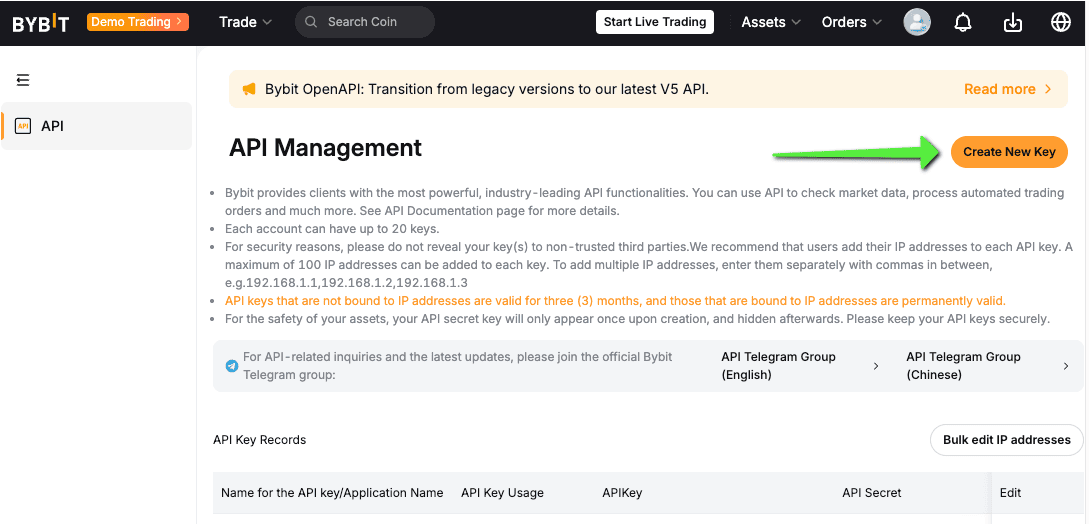Expand the Orders dropdown
This screenshot has width=1089, height=524.
point(851,22)
